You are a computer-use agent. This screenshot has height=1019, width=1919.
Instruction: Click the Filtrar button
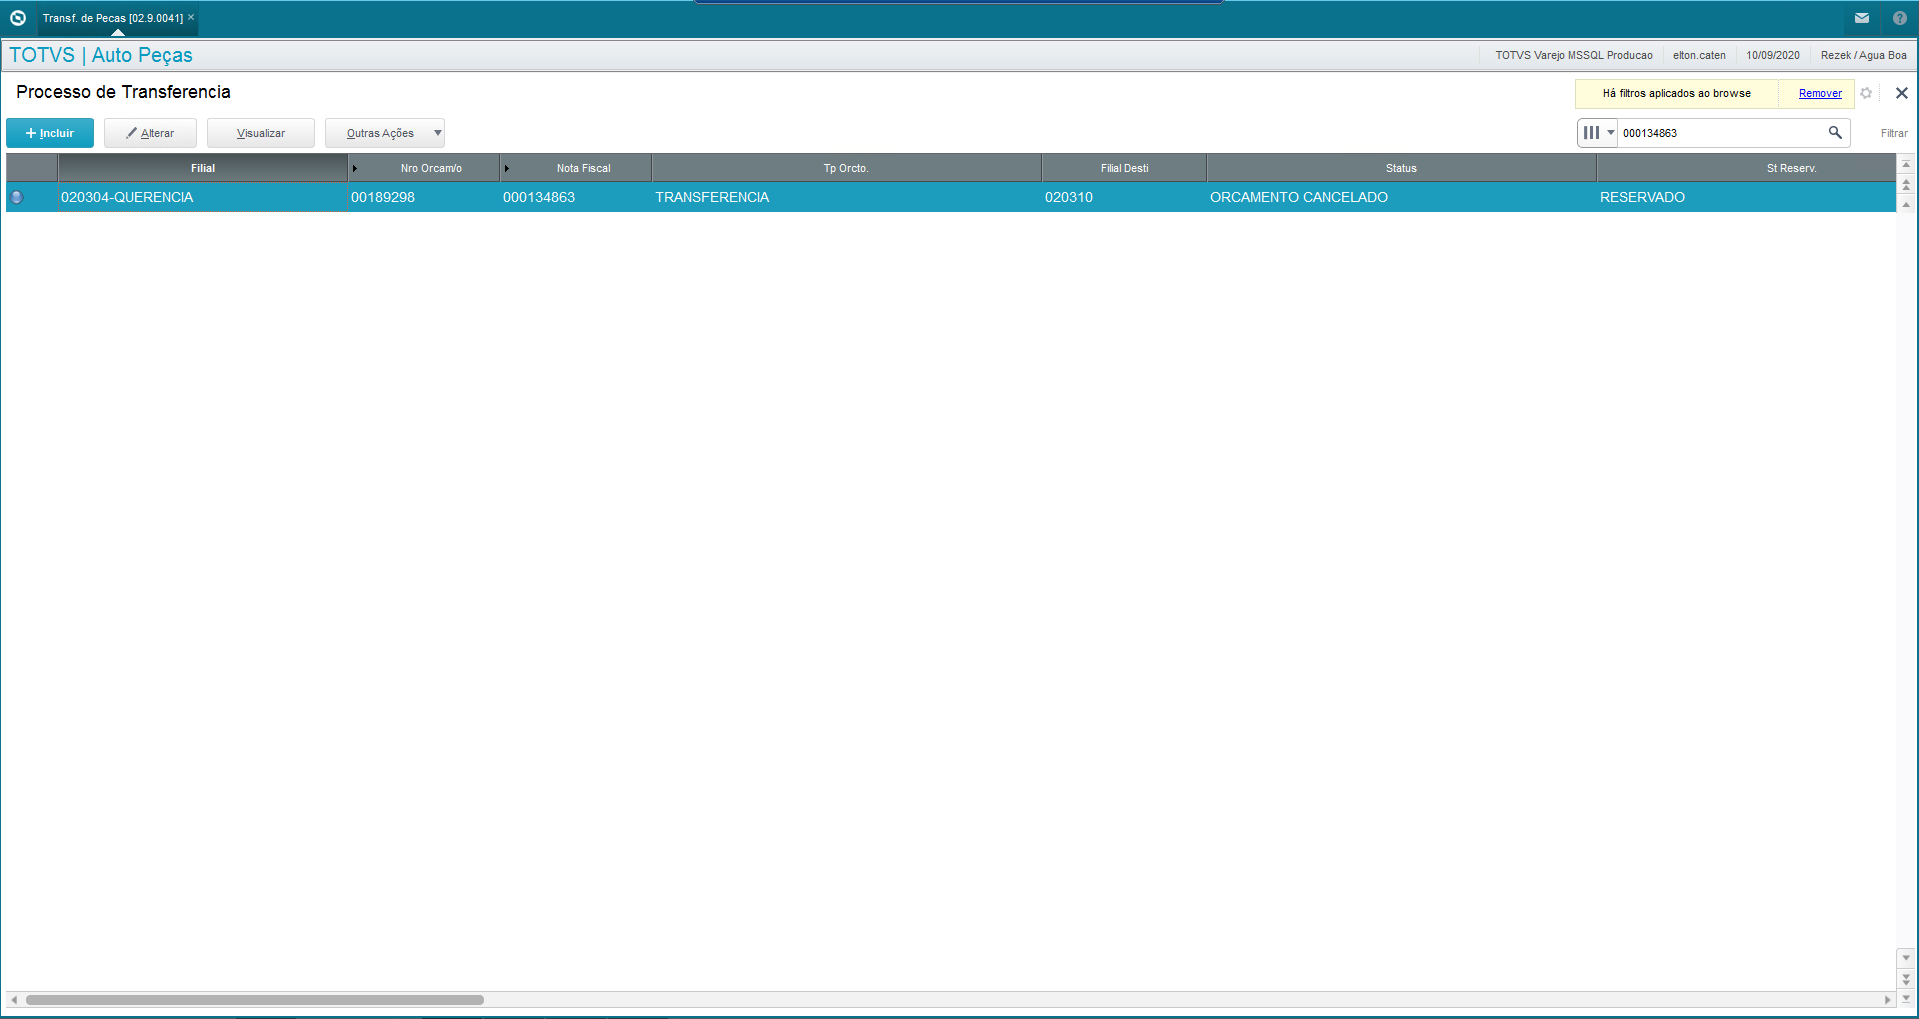tap(1894, 133)
